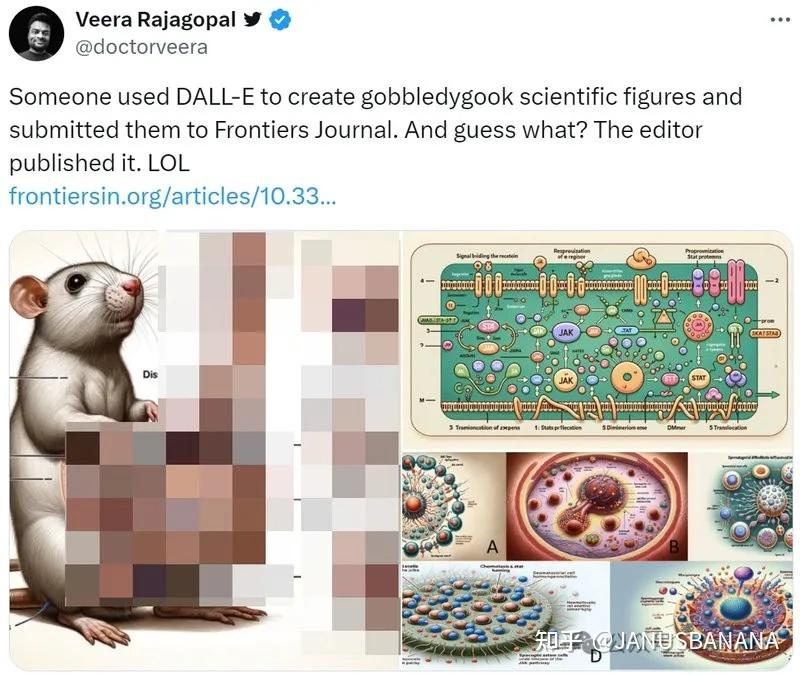Open the JAK-STAT pathway diagram image

coord(598,340)
